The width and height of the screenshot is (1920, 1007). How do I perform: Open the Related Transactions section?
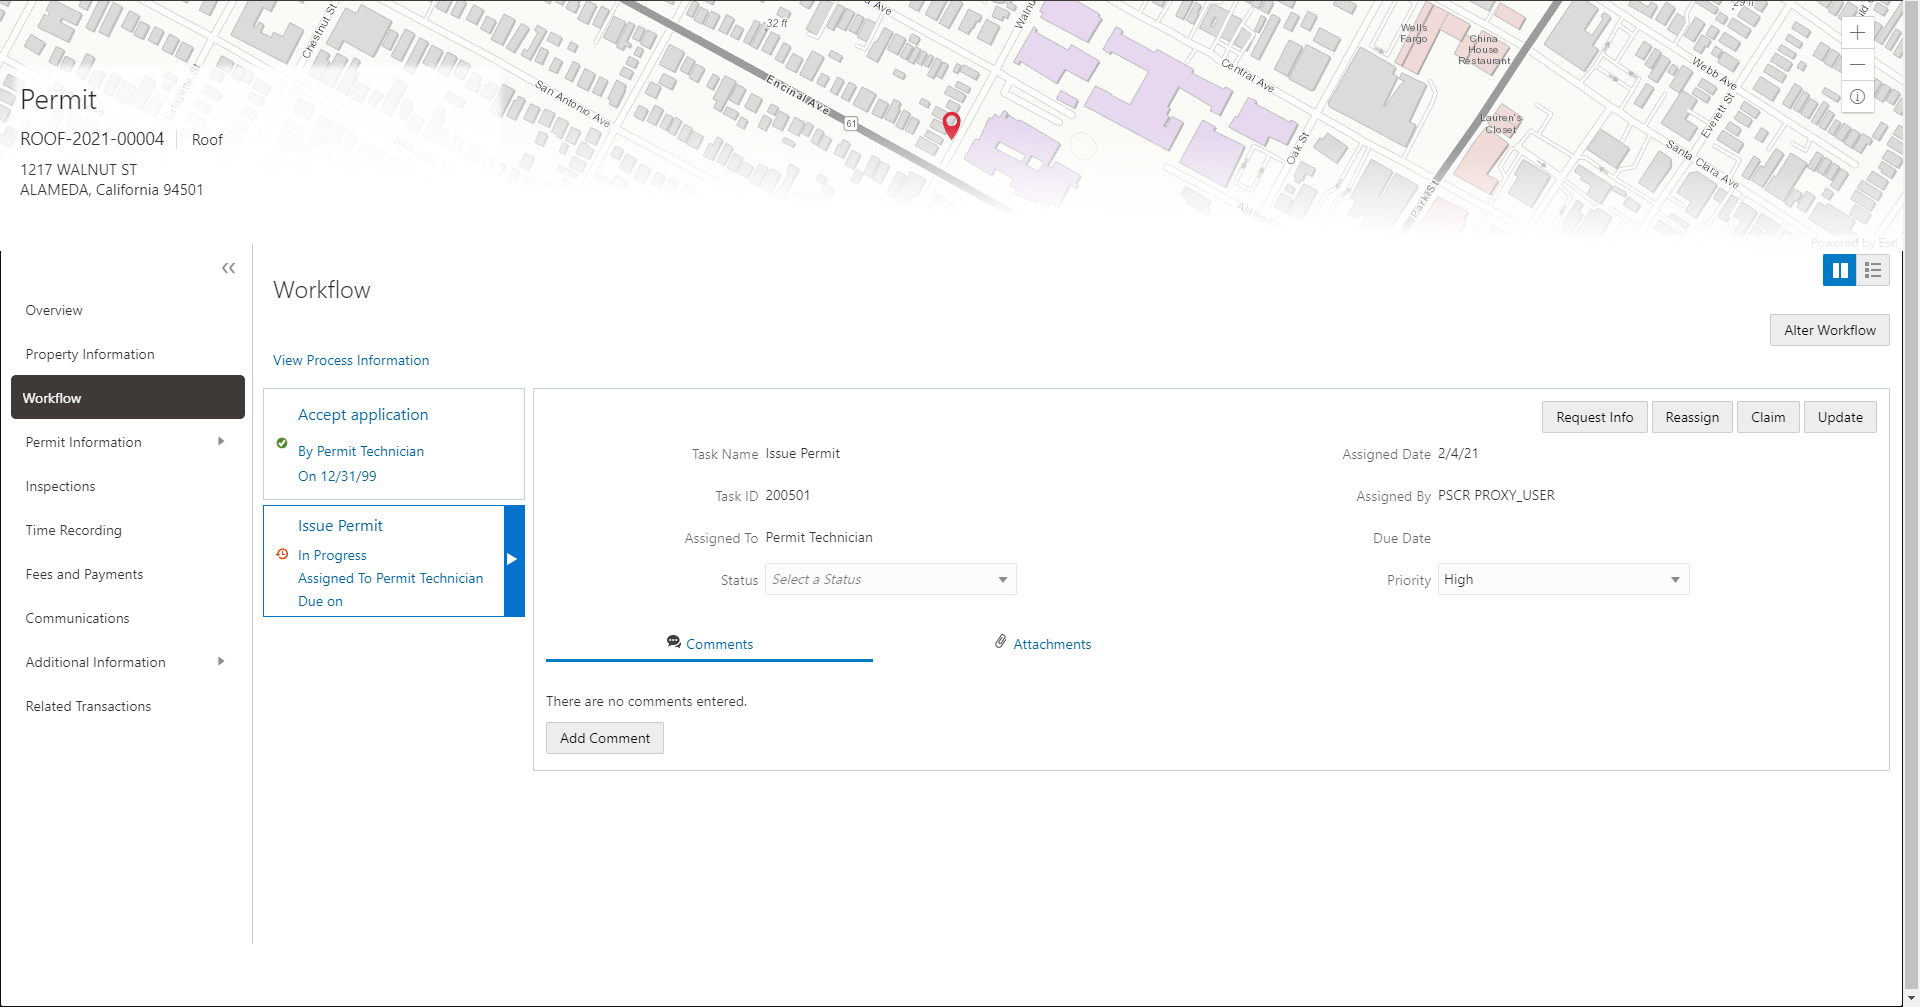click(x=88, y=706)
